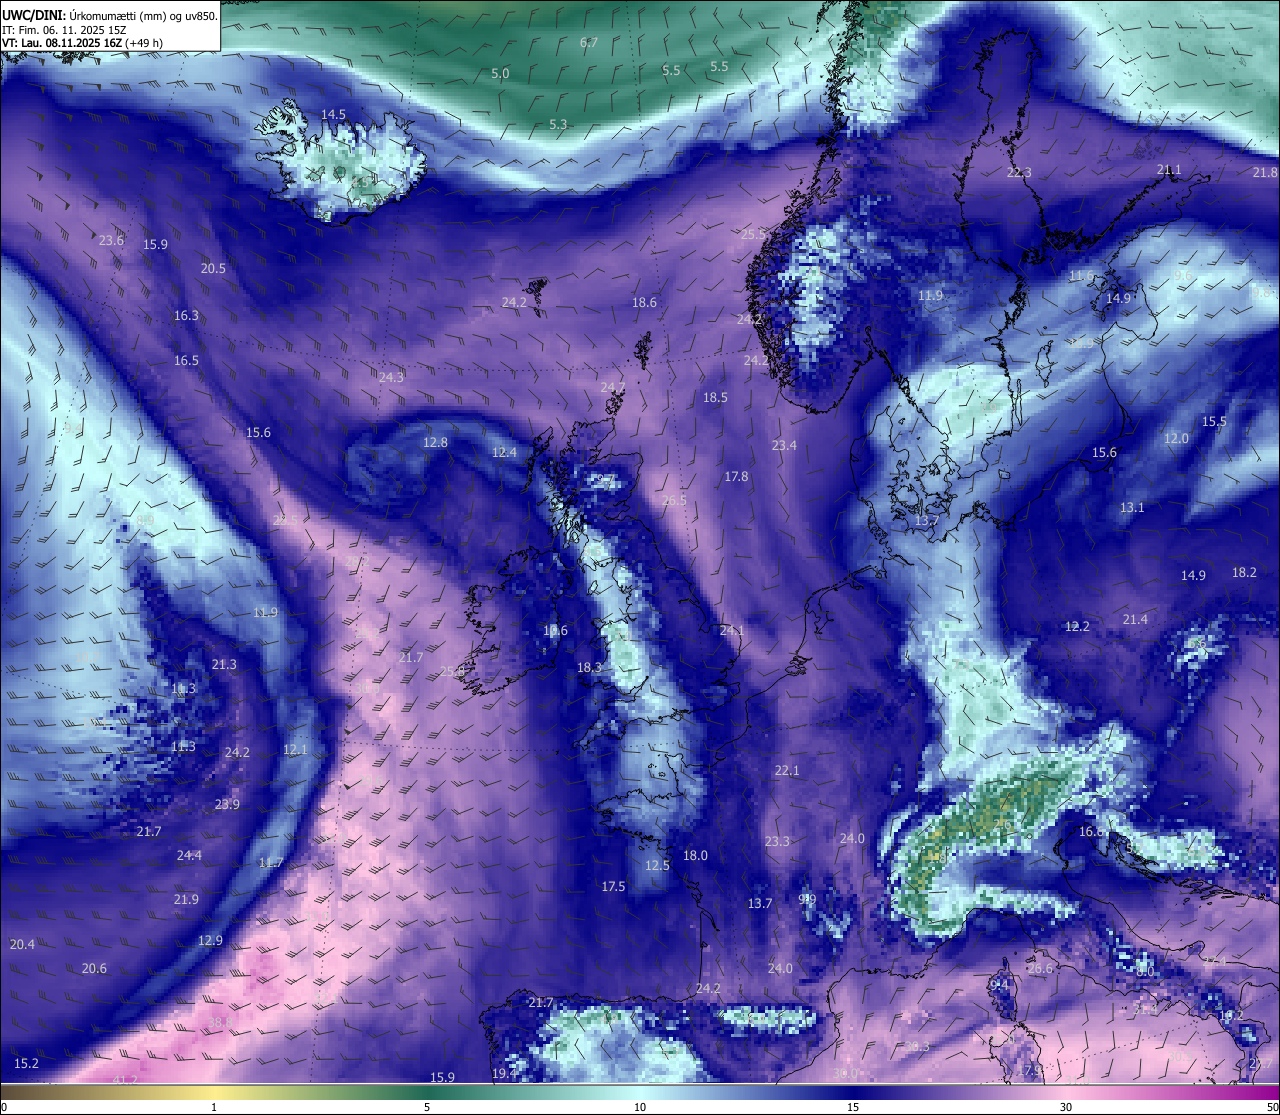This screenshot has height=1115, width=1280.
Task: Click the 5.3 value on the map
Action: pos(558,124)
